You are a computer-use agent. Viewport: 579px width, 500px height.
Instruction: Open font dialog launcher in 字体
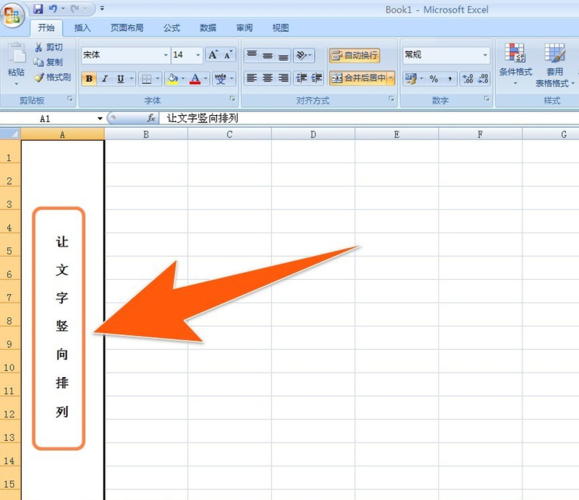click(x=232, y=99)
